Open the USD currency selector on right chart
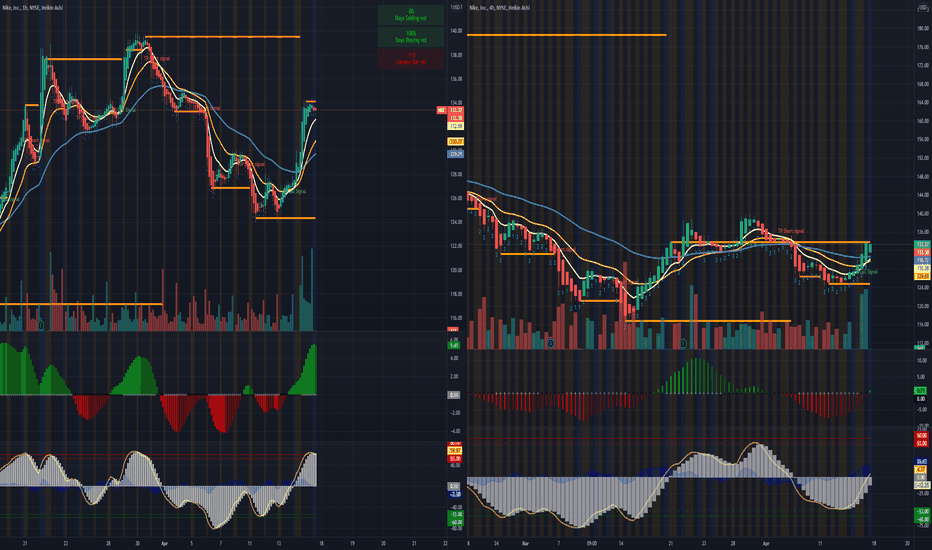Image resolution: width=932 pixels, height=550 pixels. [924, 7]
